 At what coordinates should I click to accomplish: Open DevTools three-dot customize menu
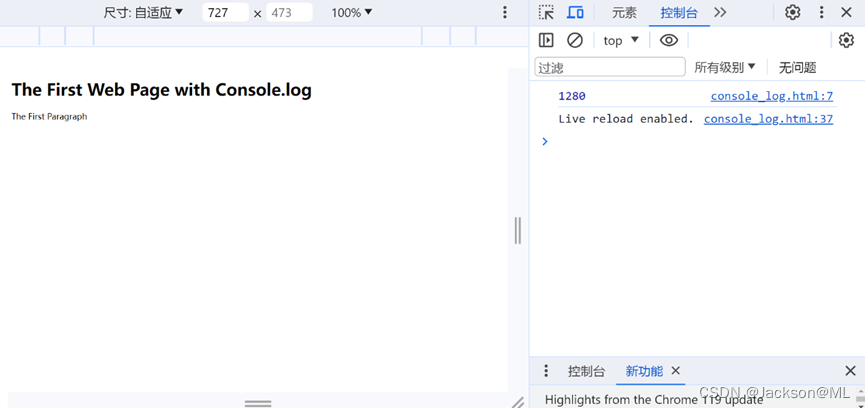[821, 13]
